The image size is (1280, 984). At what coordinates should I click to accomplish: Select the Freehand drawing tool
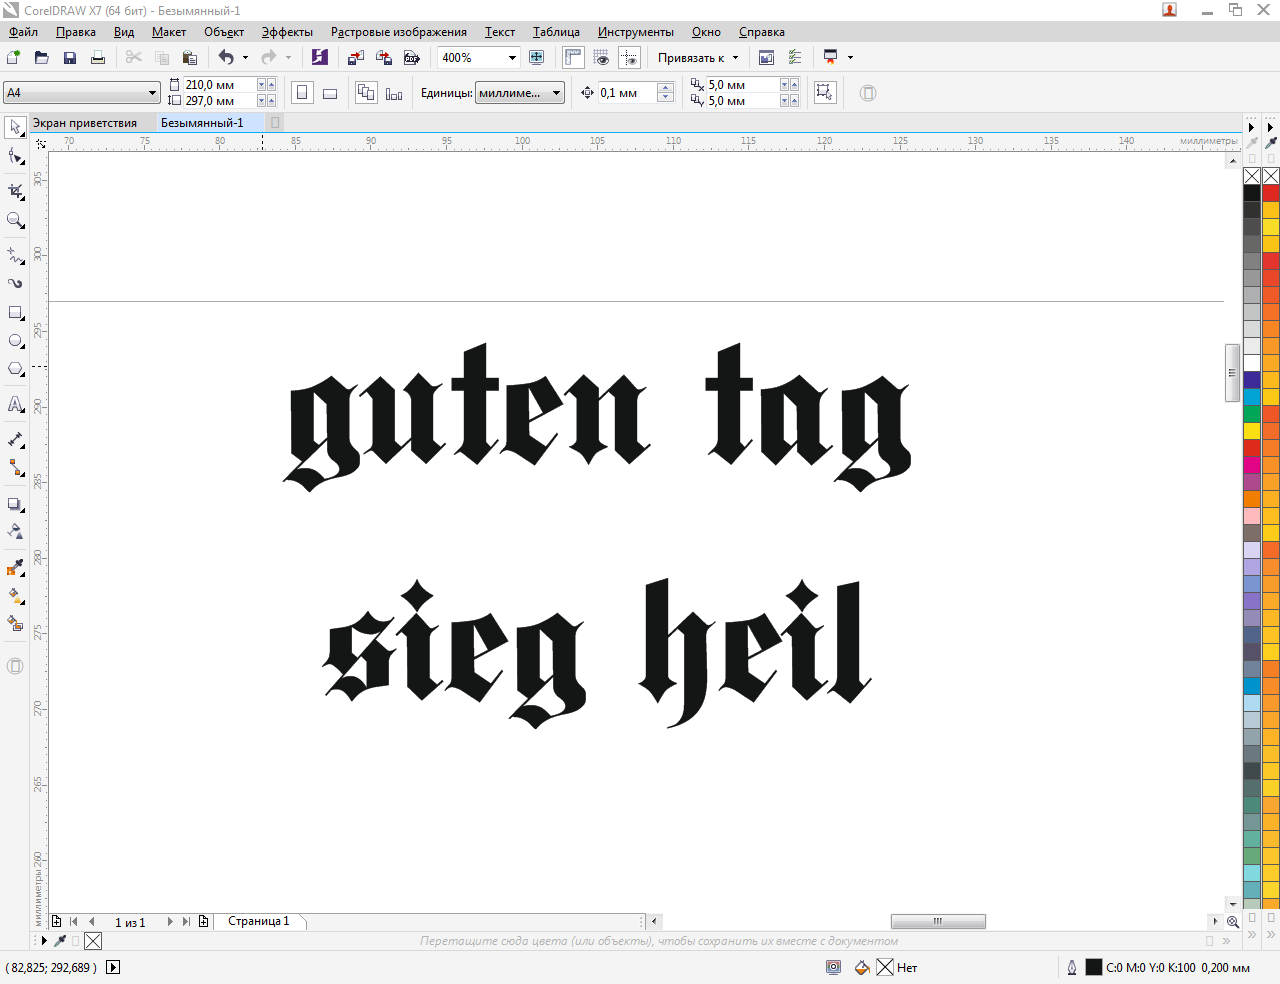(x=16, y=256)
